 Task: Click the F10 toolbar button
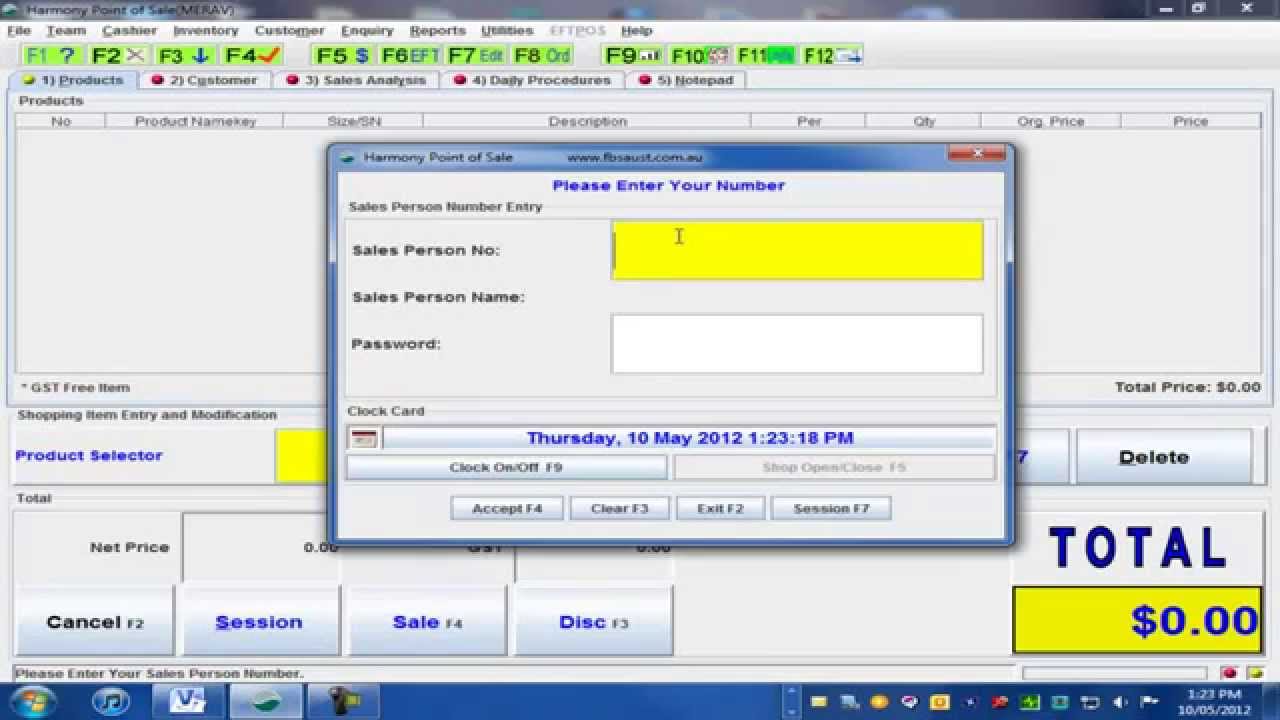coord(700,55)
